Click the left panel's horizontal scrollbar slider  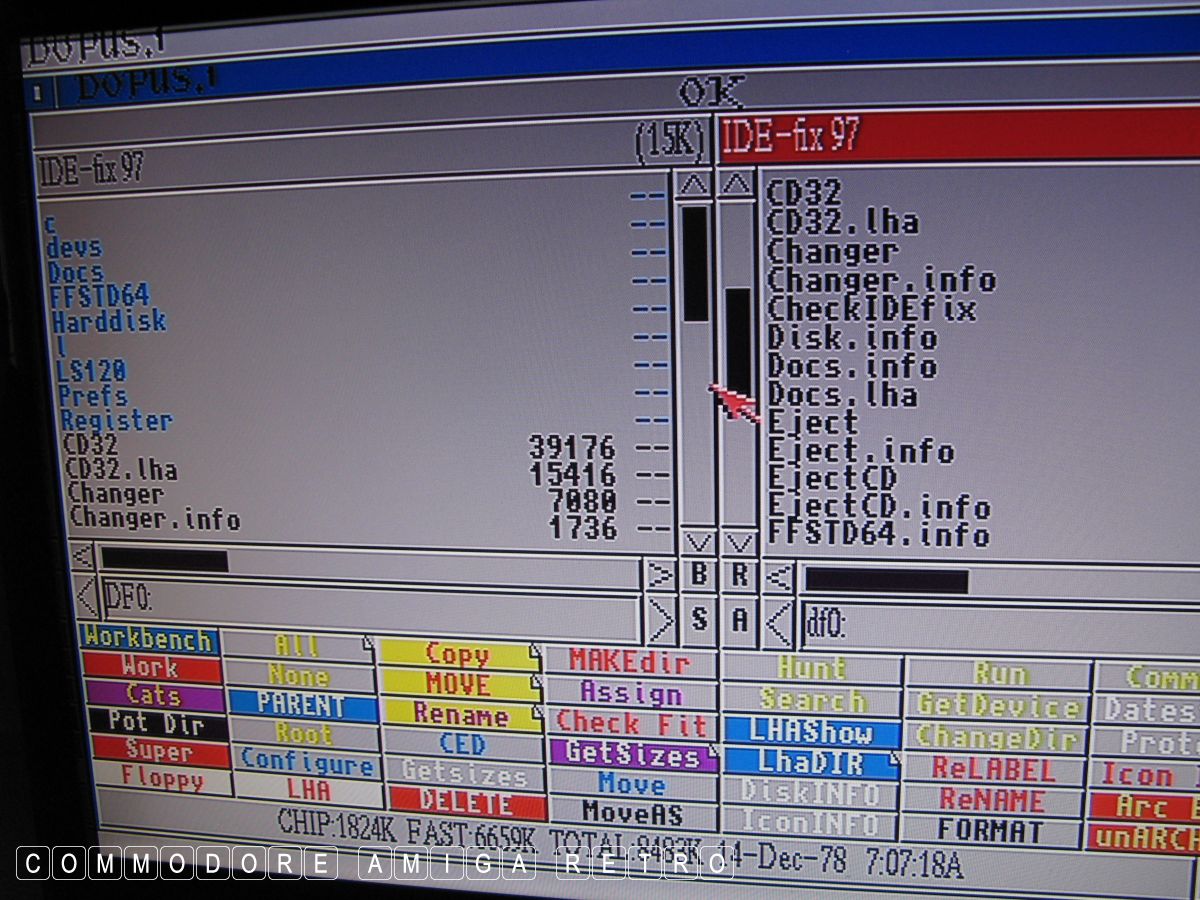coord(165,560)
